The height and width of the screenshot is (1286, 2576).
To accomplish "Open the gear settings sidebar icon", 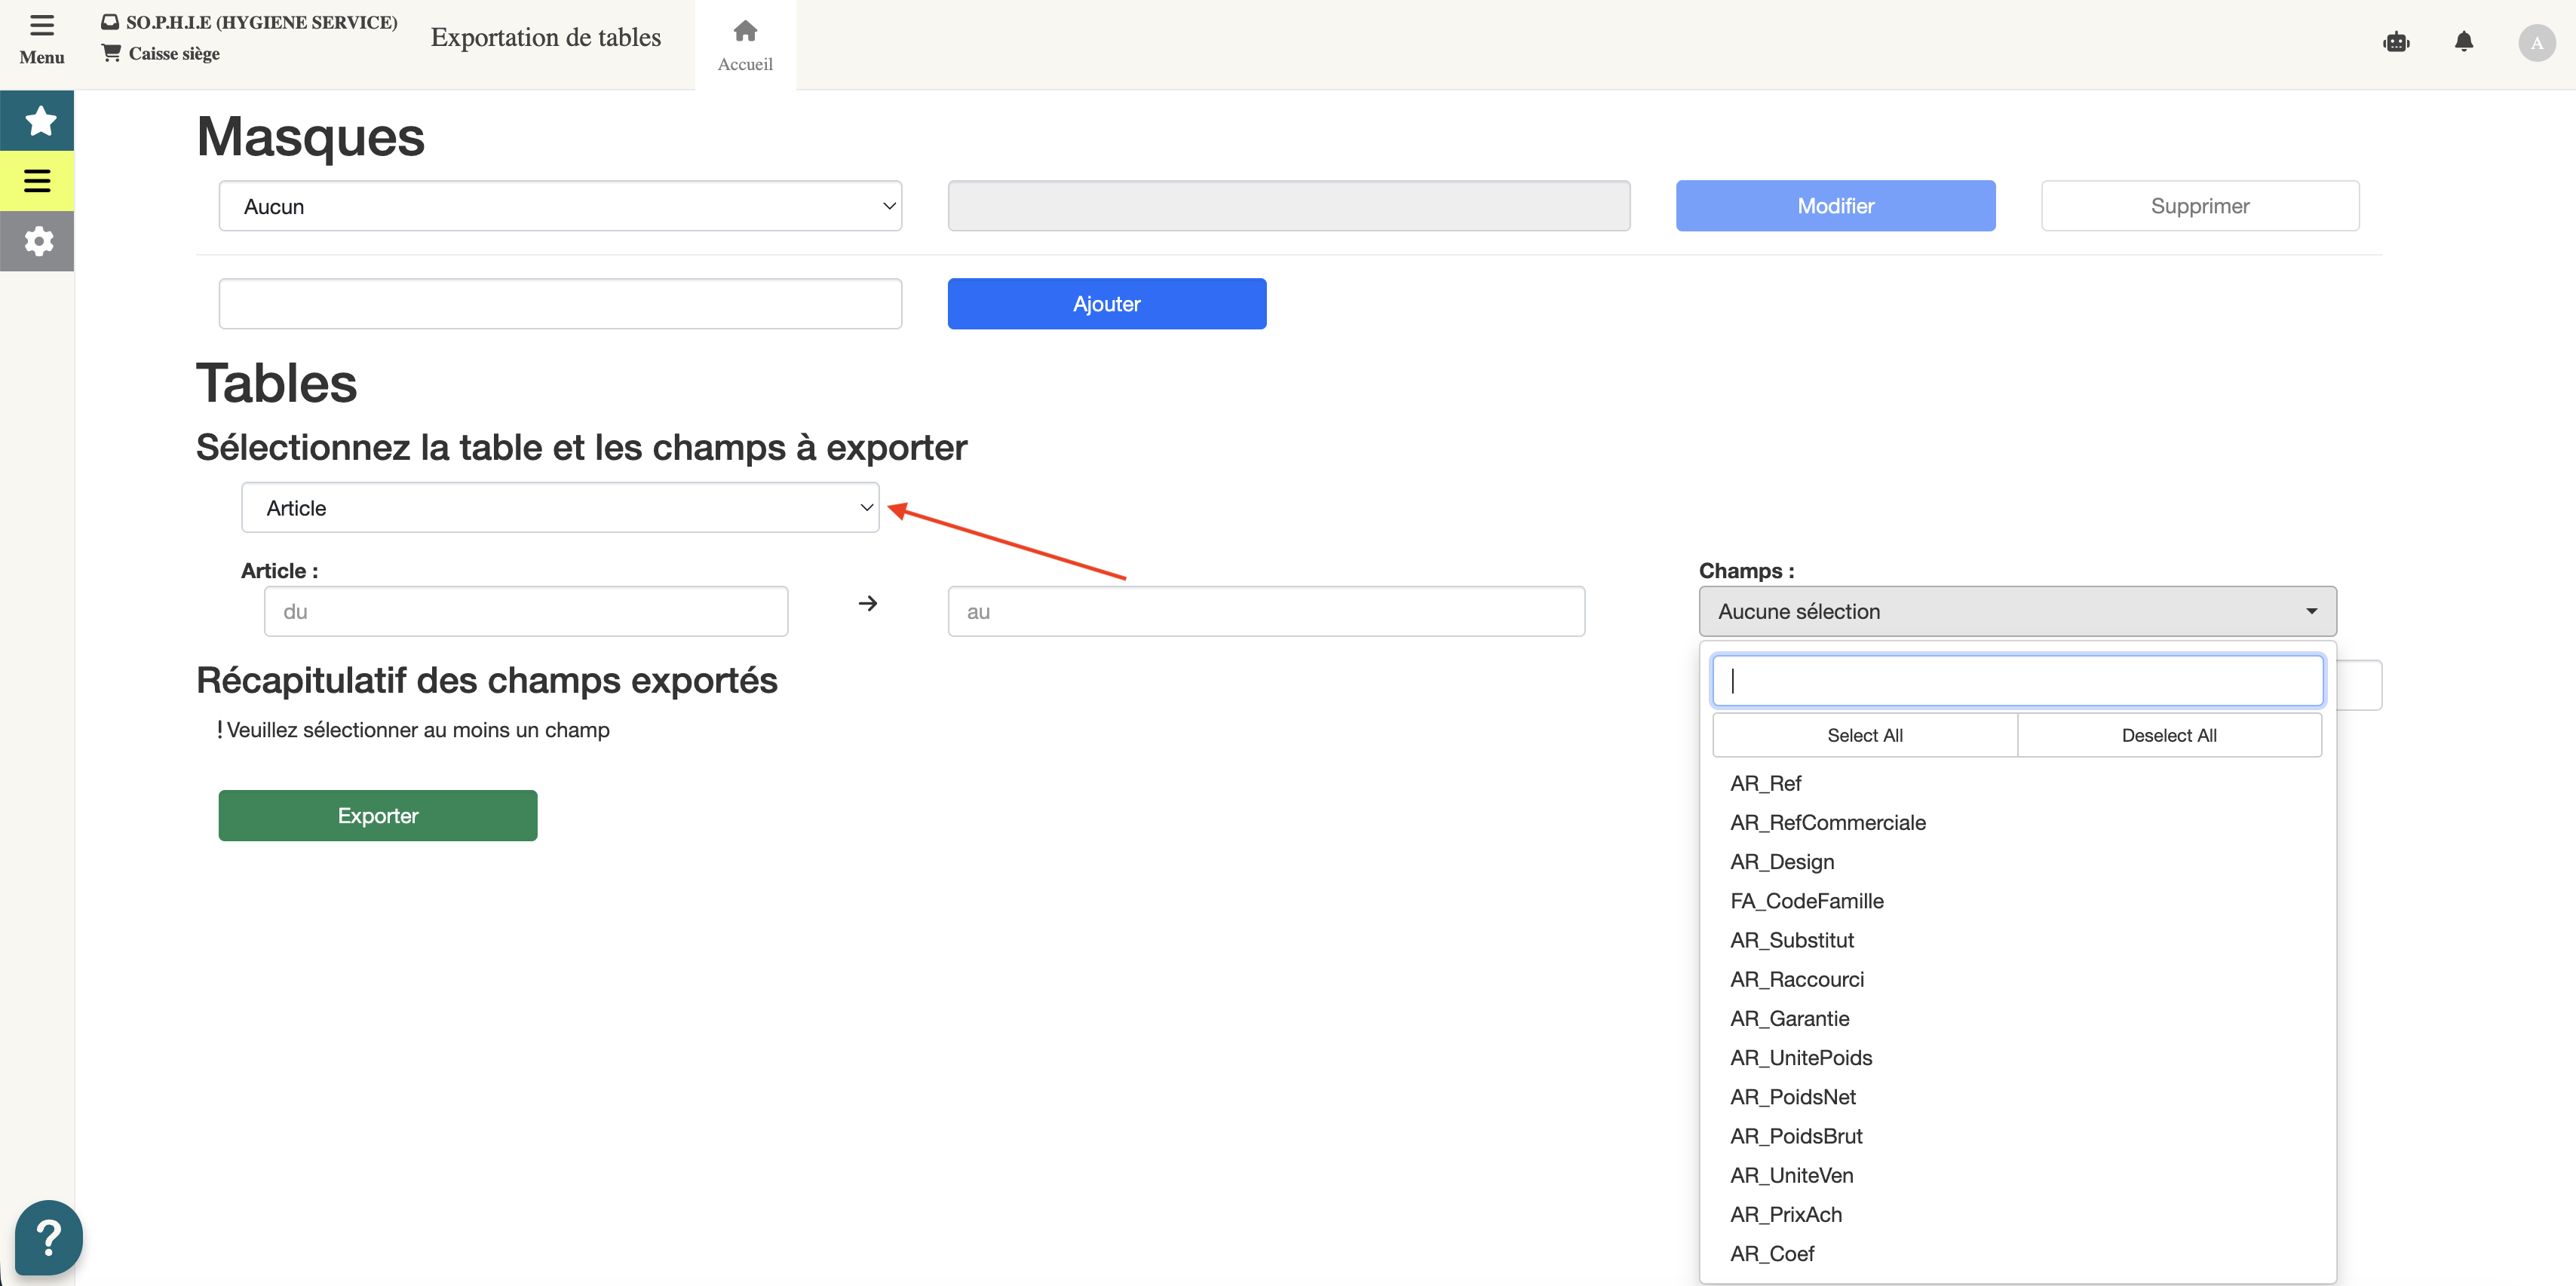I will 38,241.
